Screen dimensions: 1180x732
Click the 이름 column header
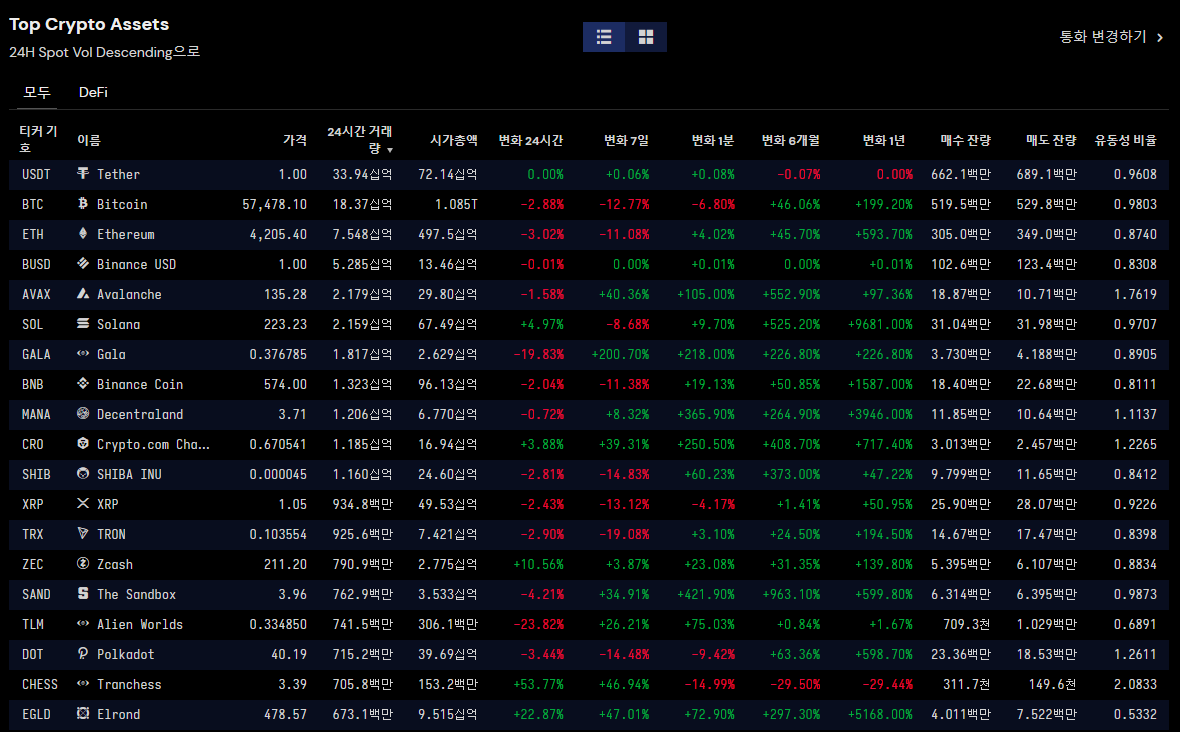(89, 140)
